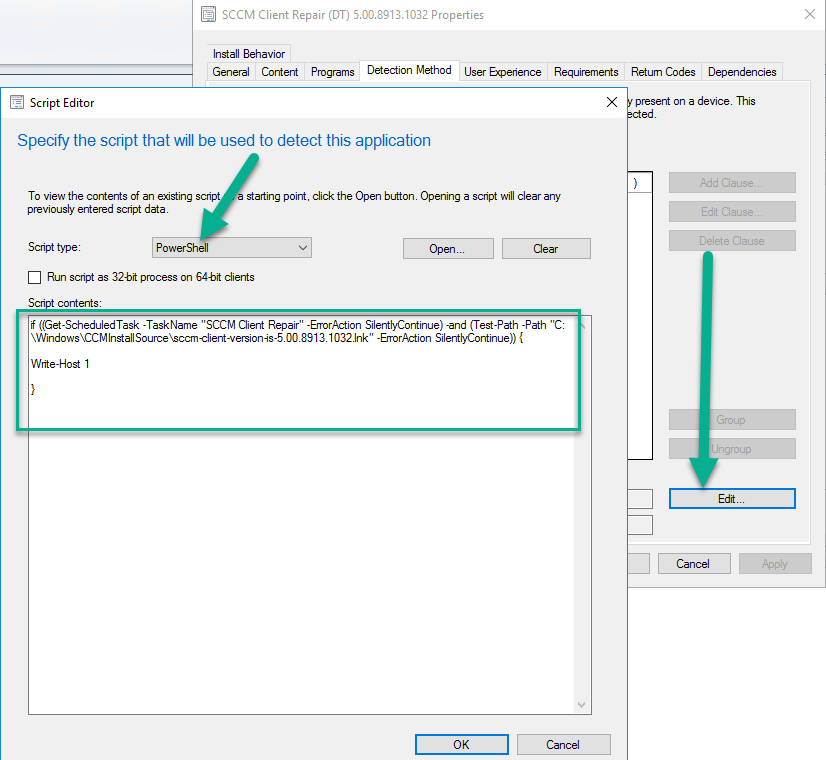
Task: Open the Script type PowerShell dropdown
Action: point(232,248)
